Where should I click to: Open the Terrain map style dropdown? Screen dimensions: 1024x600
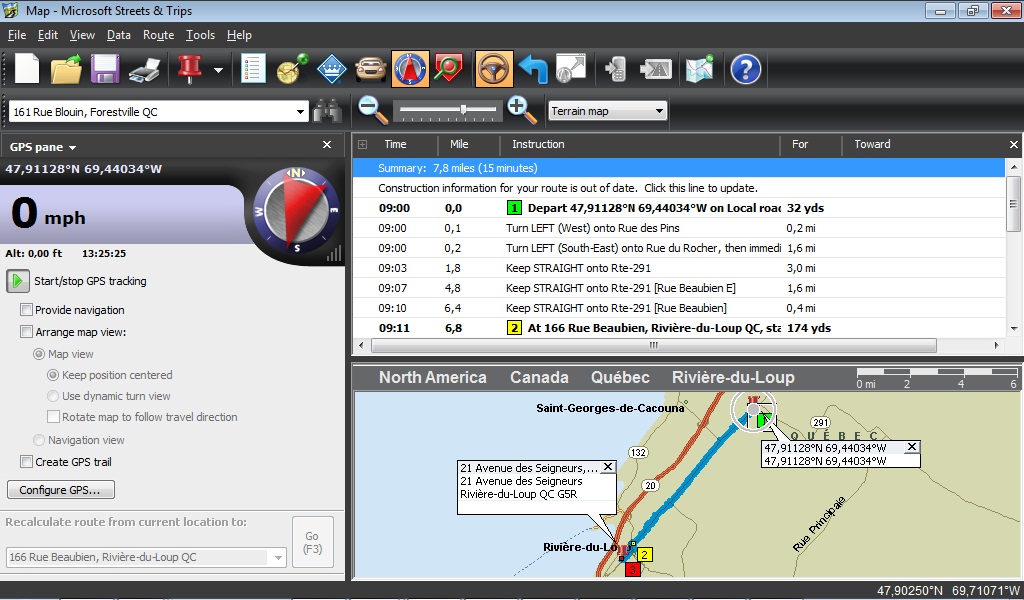point(607,111)
